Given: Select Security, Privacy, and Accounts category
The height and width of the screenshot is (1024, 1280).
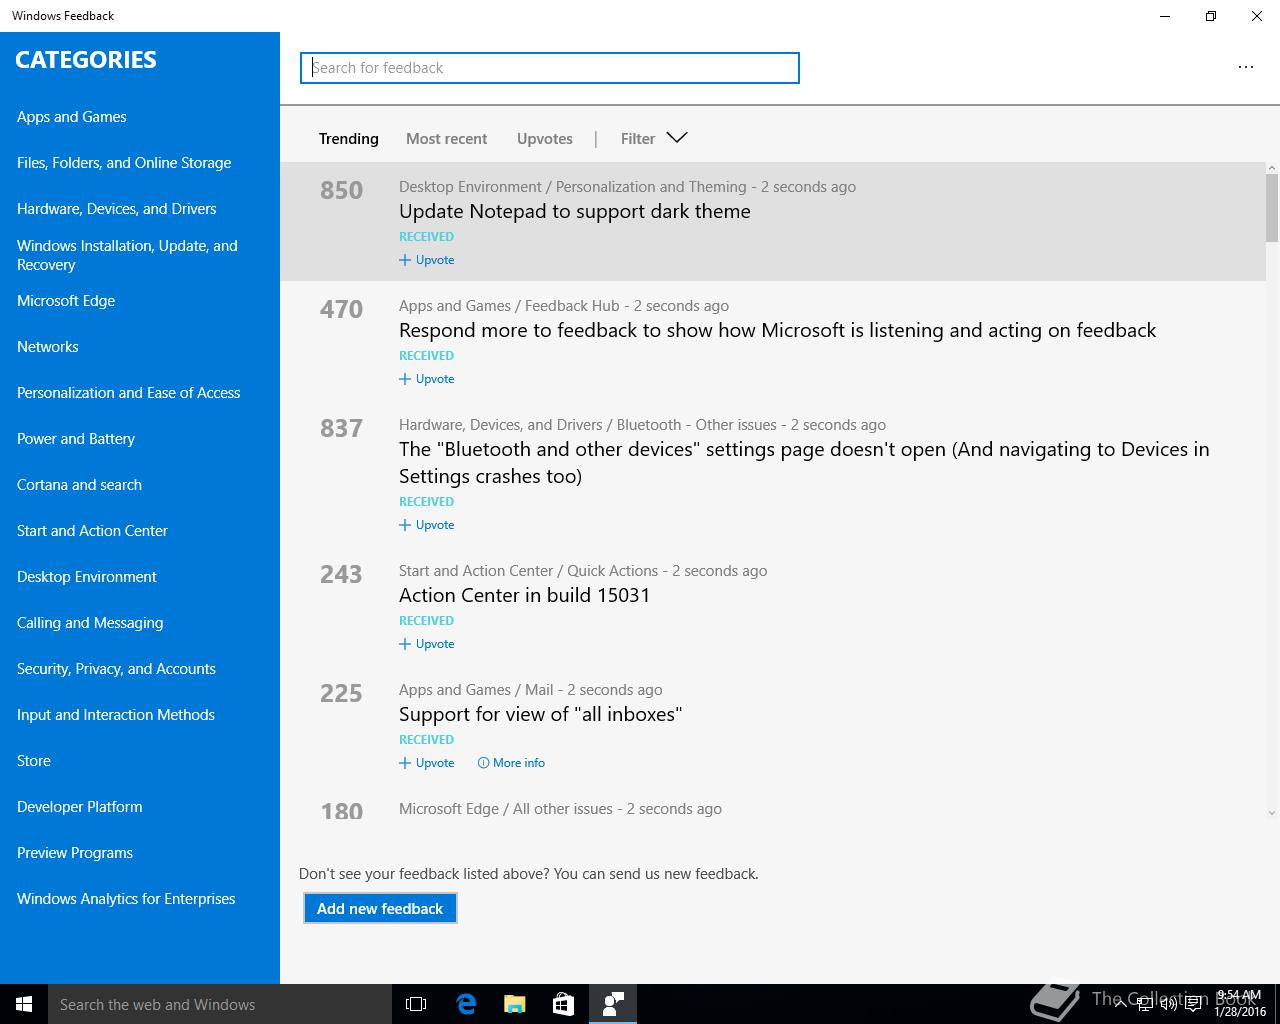Looking at the screenshot, I should click(x=117, y=669).
